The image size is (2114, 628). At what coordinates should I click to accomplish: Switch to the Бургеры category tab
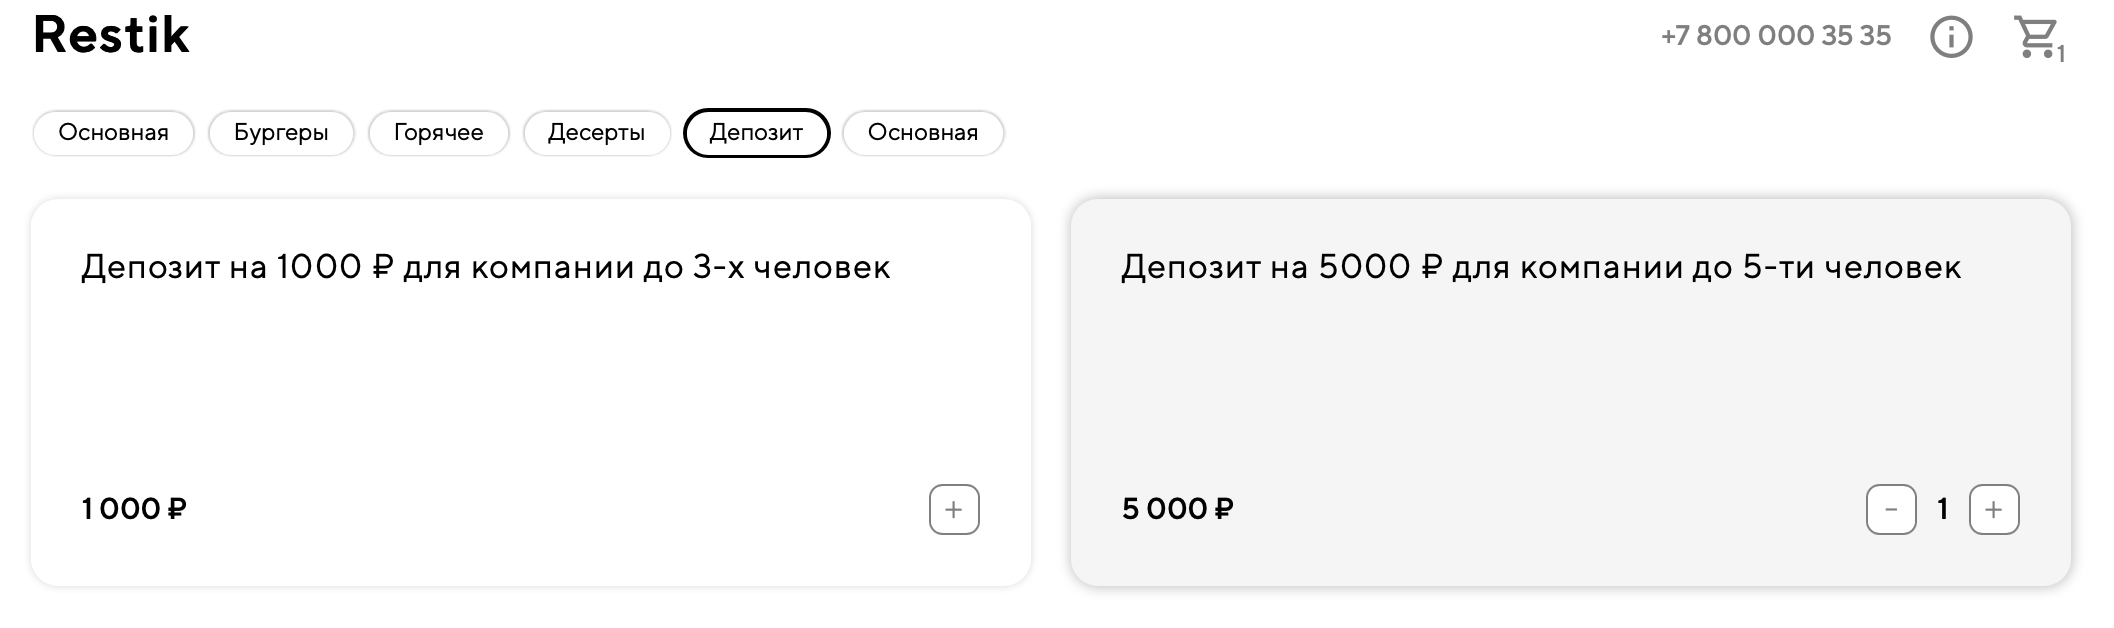(281, 133)
